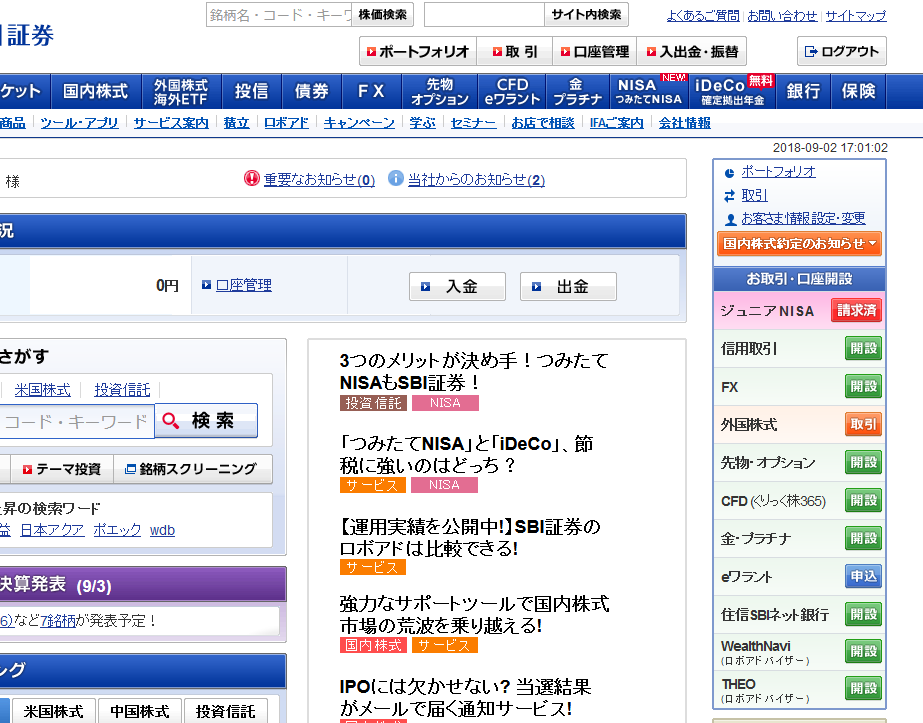Open article 3つのメリットが決め手！つみたてNISAもSBI証券

(x=474, y=372)
